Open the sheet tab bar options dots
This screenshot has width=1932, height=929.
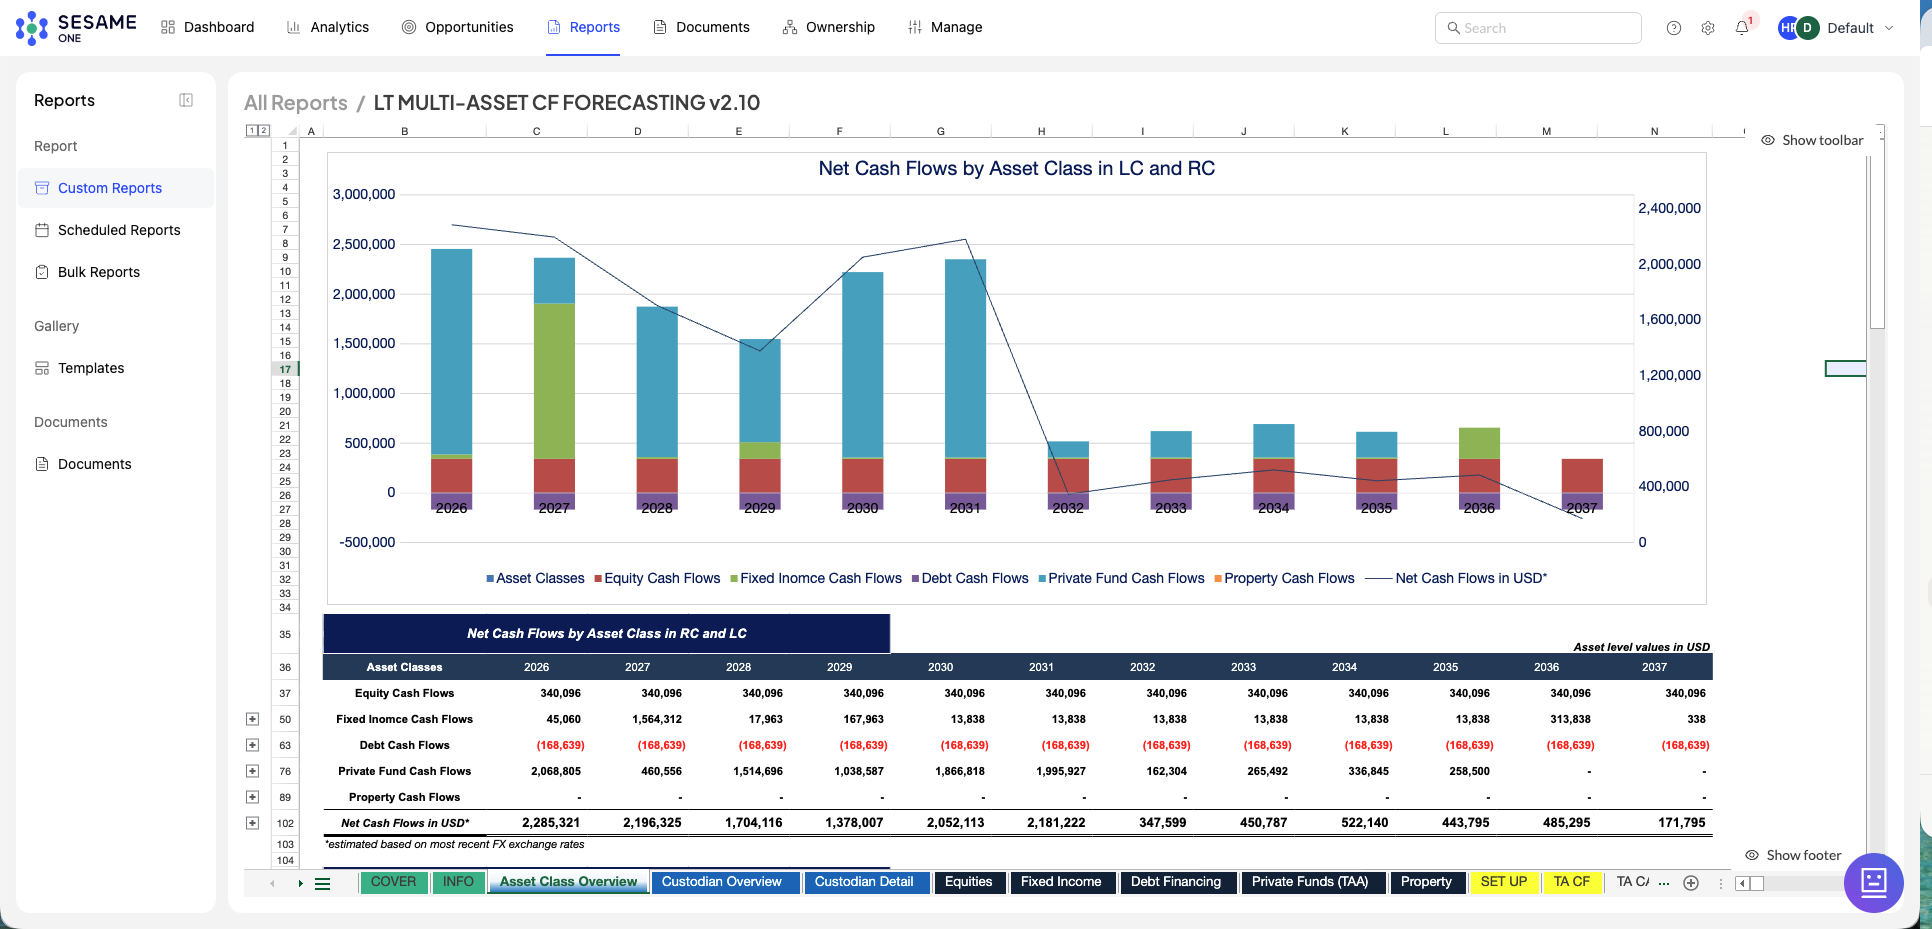tap(1721, 883)
